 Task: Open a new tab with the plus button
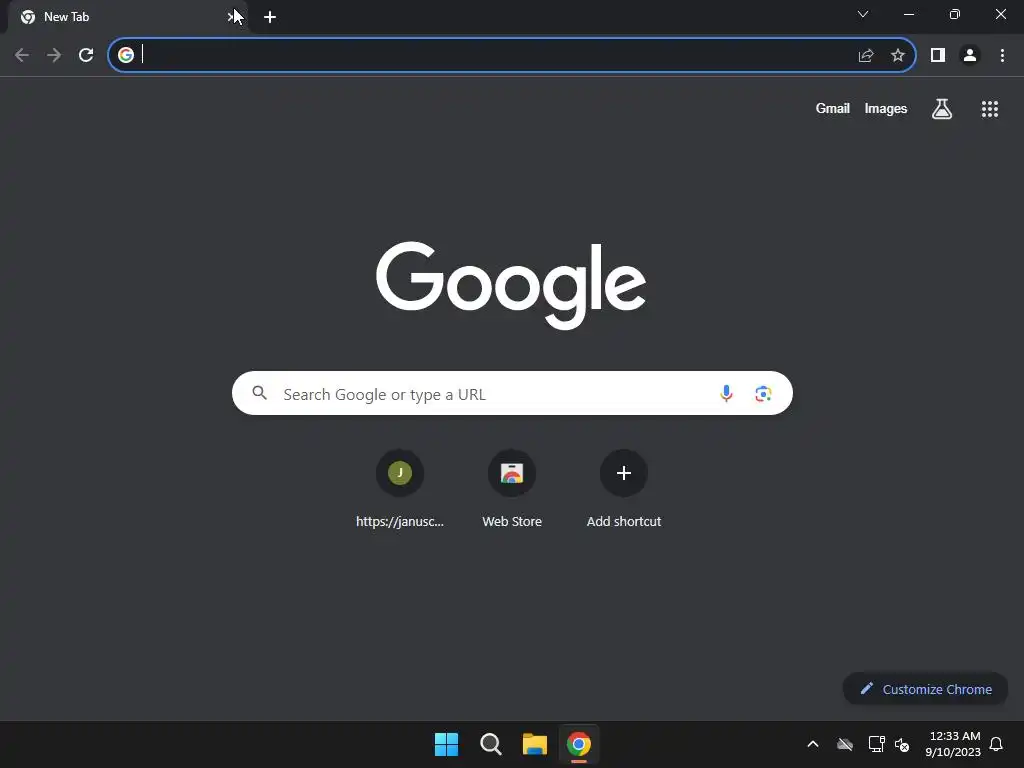270,17
